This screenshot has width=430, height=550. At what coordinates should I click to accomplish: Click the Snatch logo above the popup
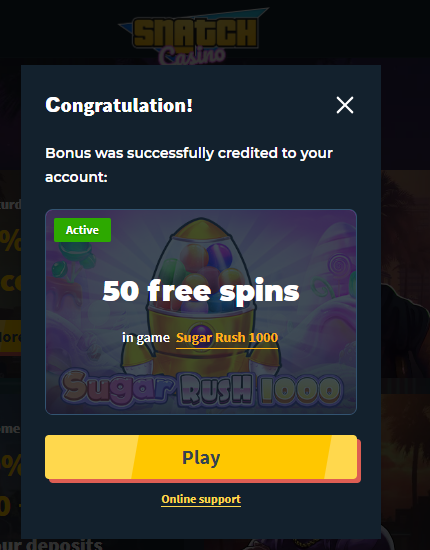coord(195,33)
